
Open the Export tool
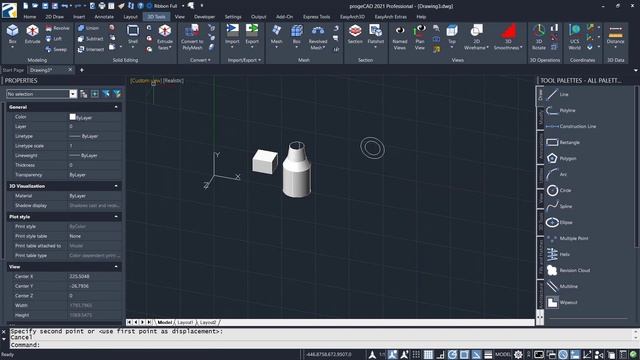[252, 34]
